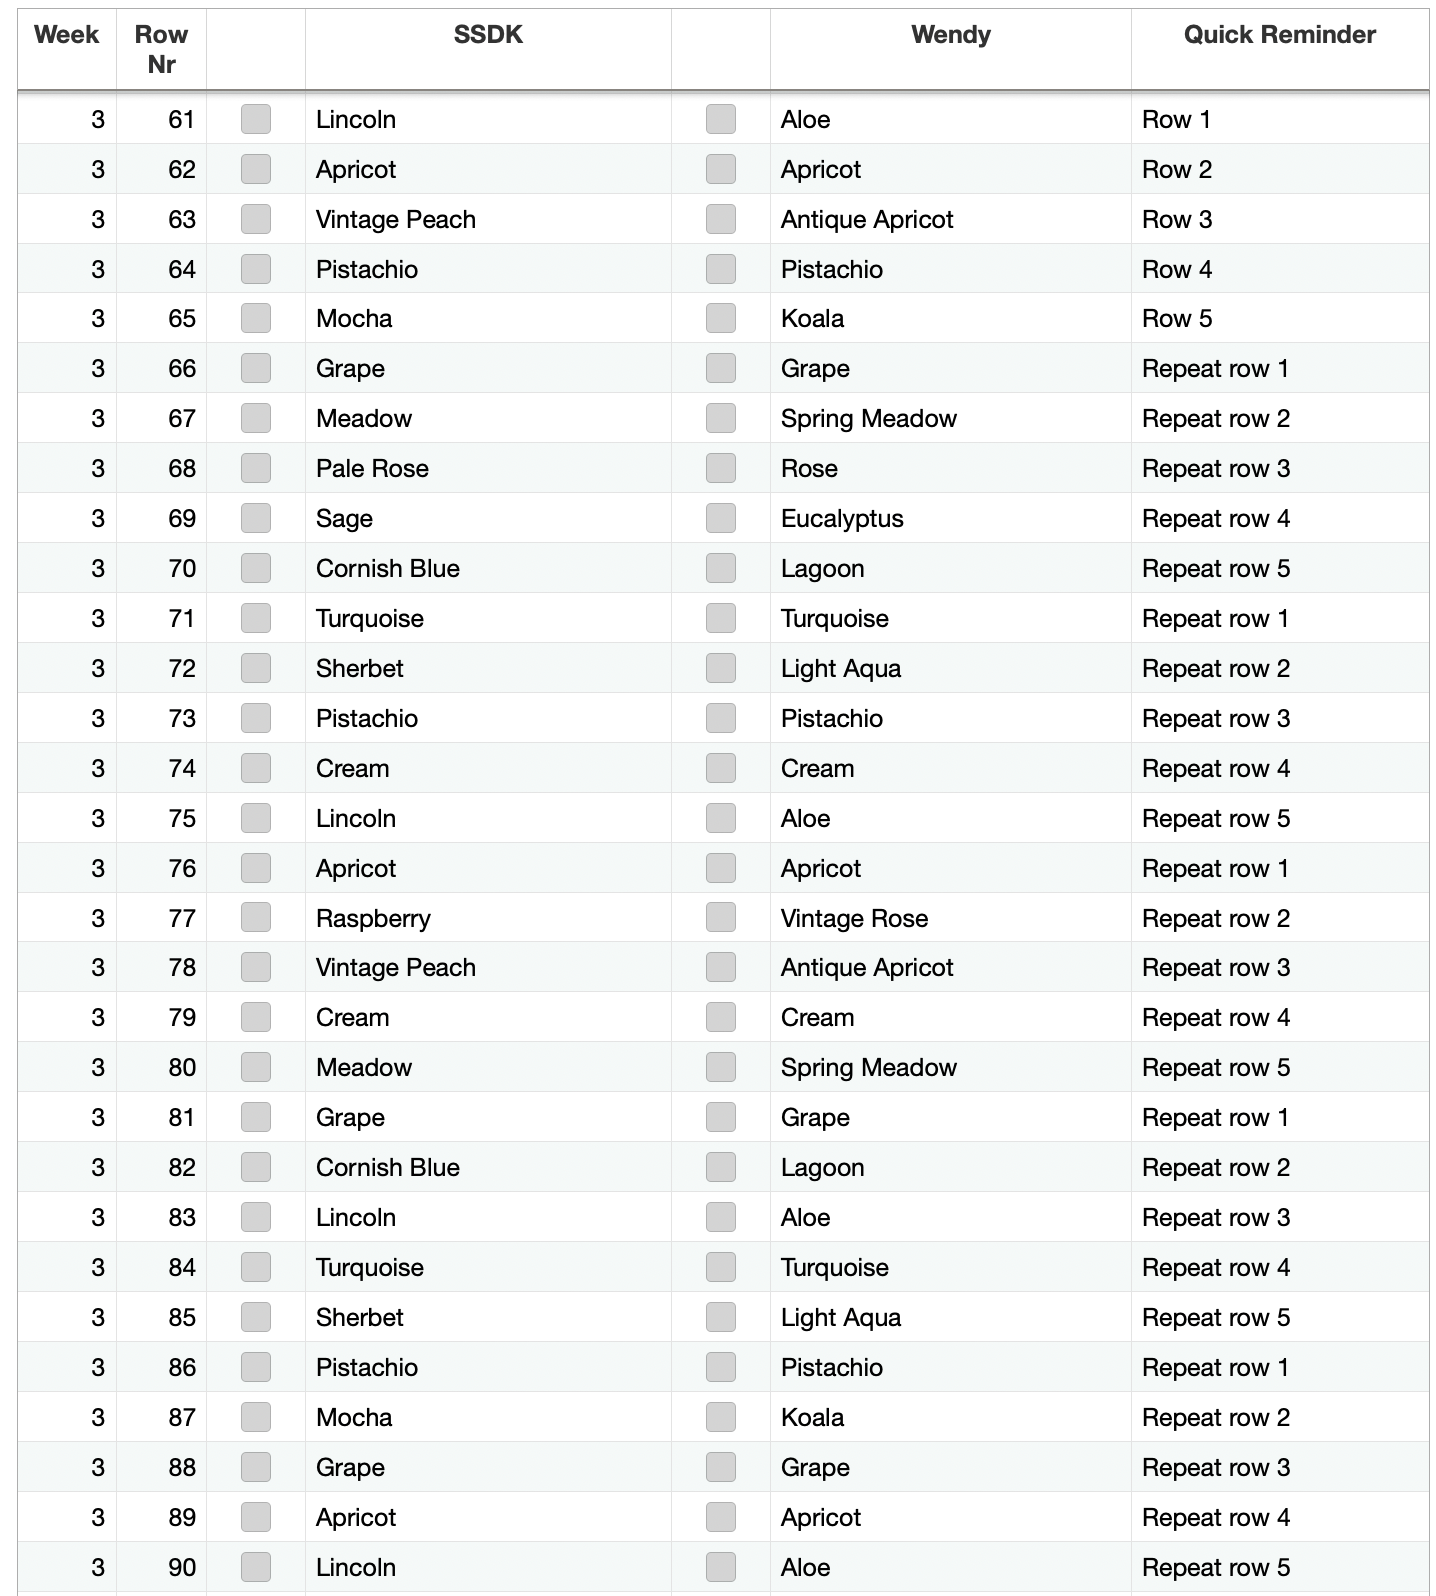Mark the Wendy checkbox for row 80 Spring Meadow
Image resolution: width=1436 pixels, height=1596 pixels.
click(x=721, y=1067)
